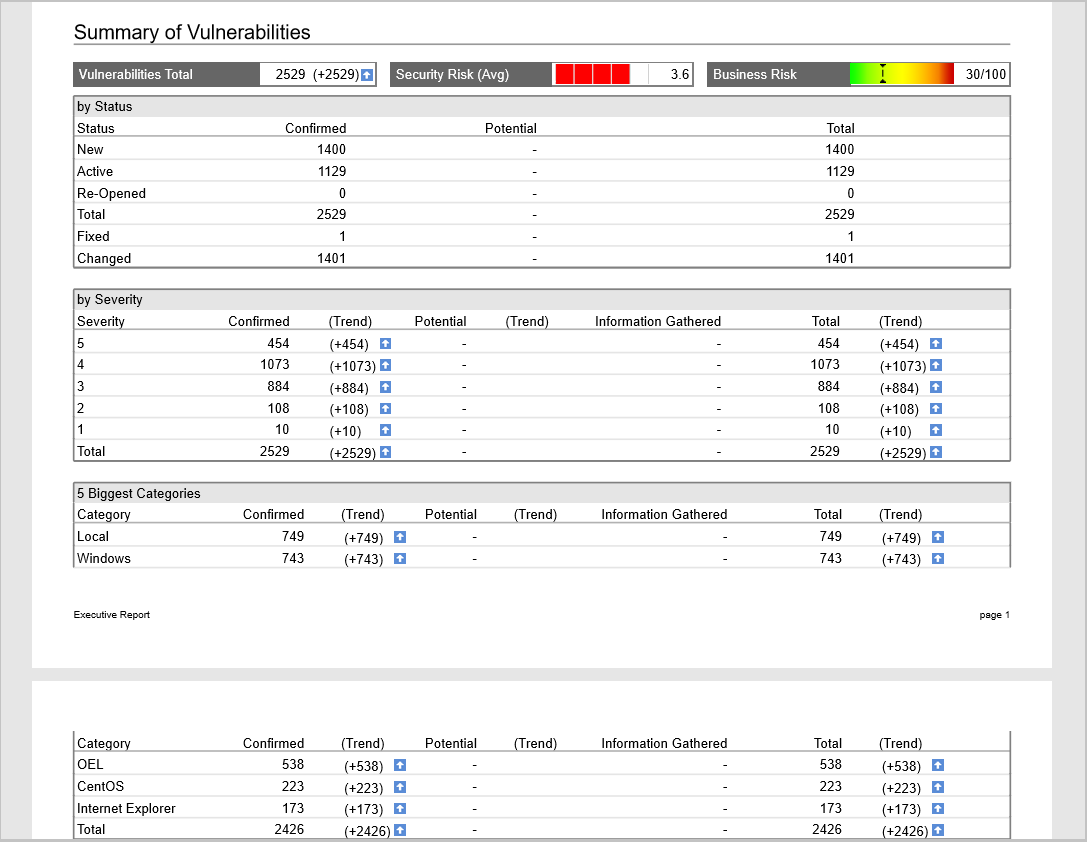Click the total trend arrow for severity 1
Screen dimensions: 1087x842
(936, 430)
